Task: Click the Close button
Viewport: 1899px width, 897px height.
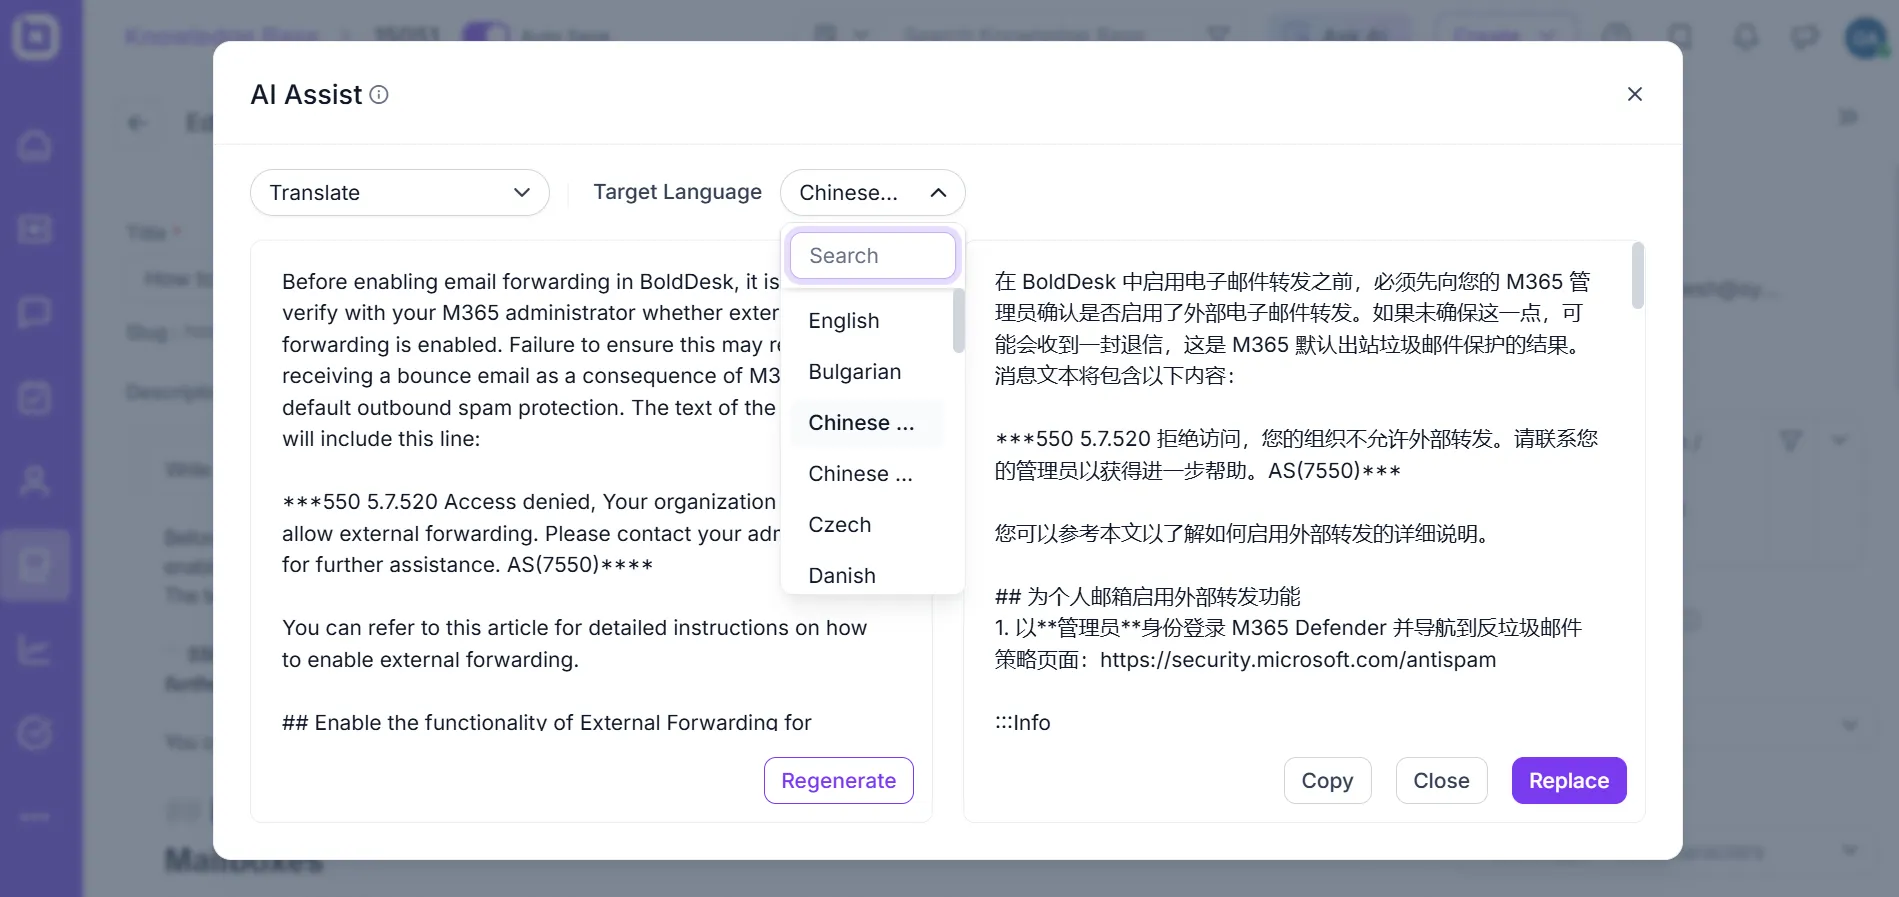Action: (1441, 781)
